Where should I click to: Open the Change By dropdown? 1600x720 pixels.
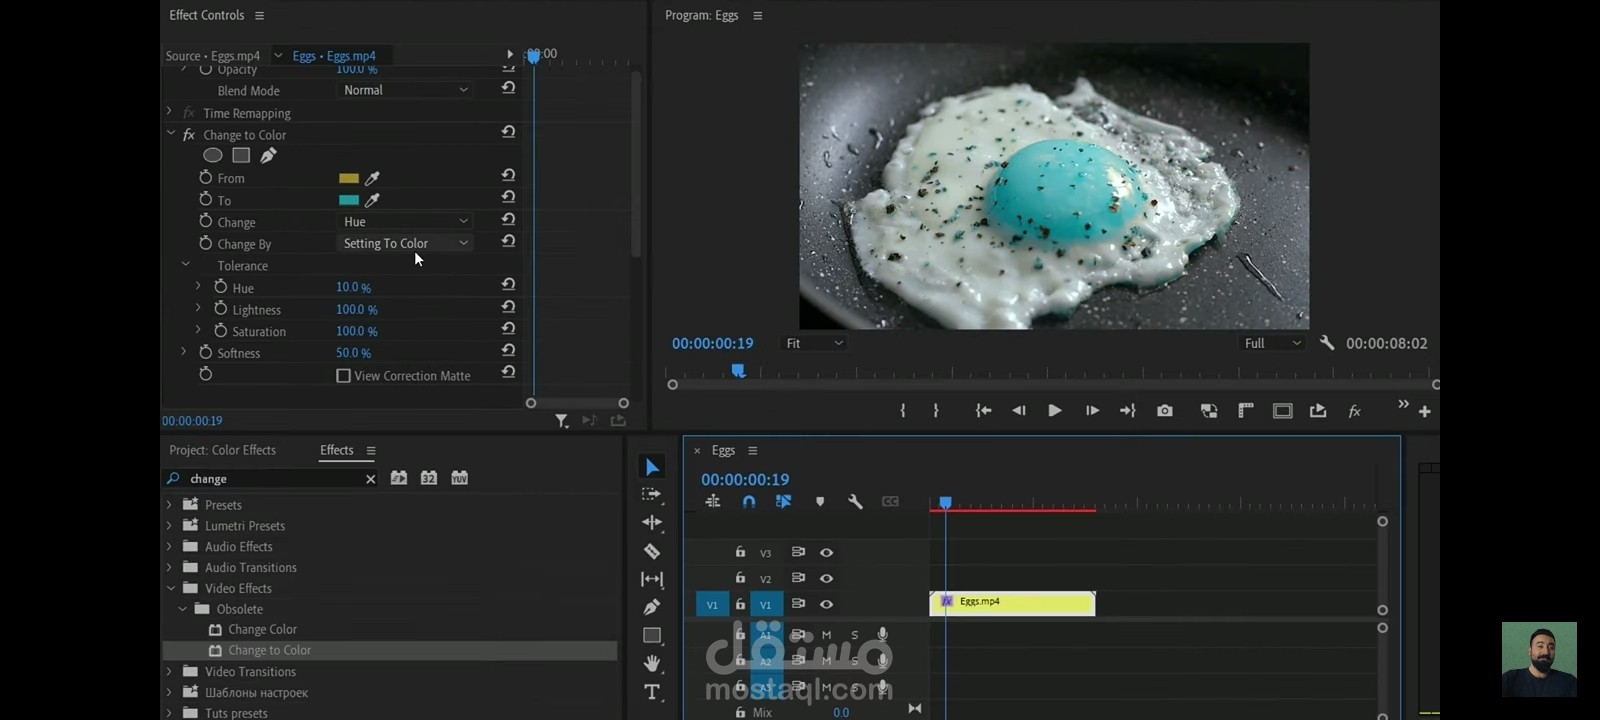tap(405, 243)
